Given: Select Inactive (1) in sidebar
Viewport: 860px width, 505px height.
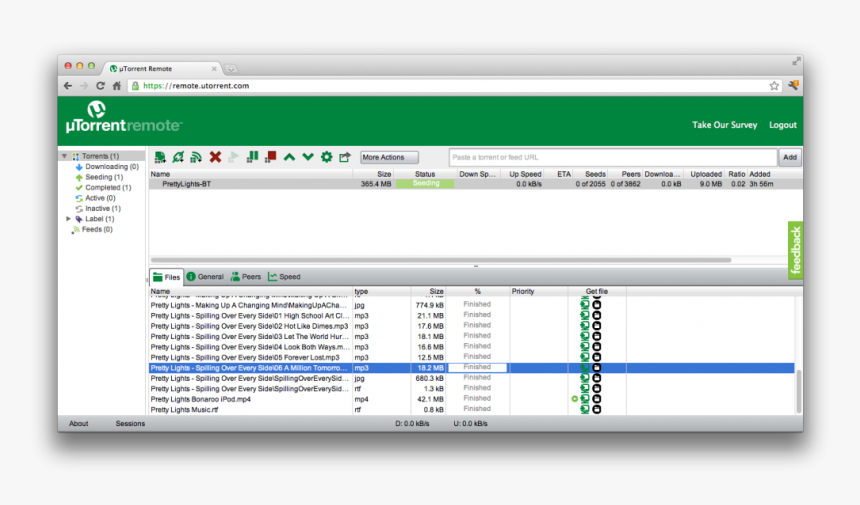Looking at the screenshot, I should tap(98, 208).
